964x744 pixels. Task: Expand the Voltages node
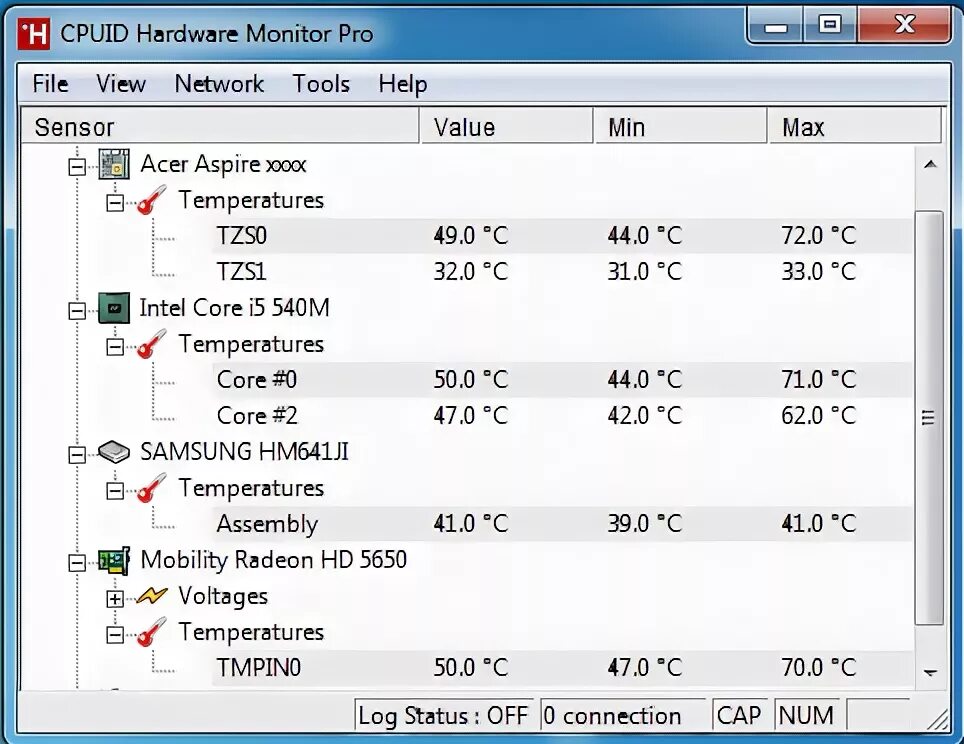click(115, 598)
